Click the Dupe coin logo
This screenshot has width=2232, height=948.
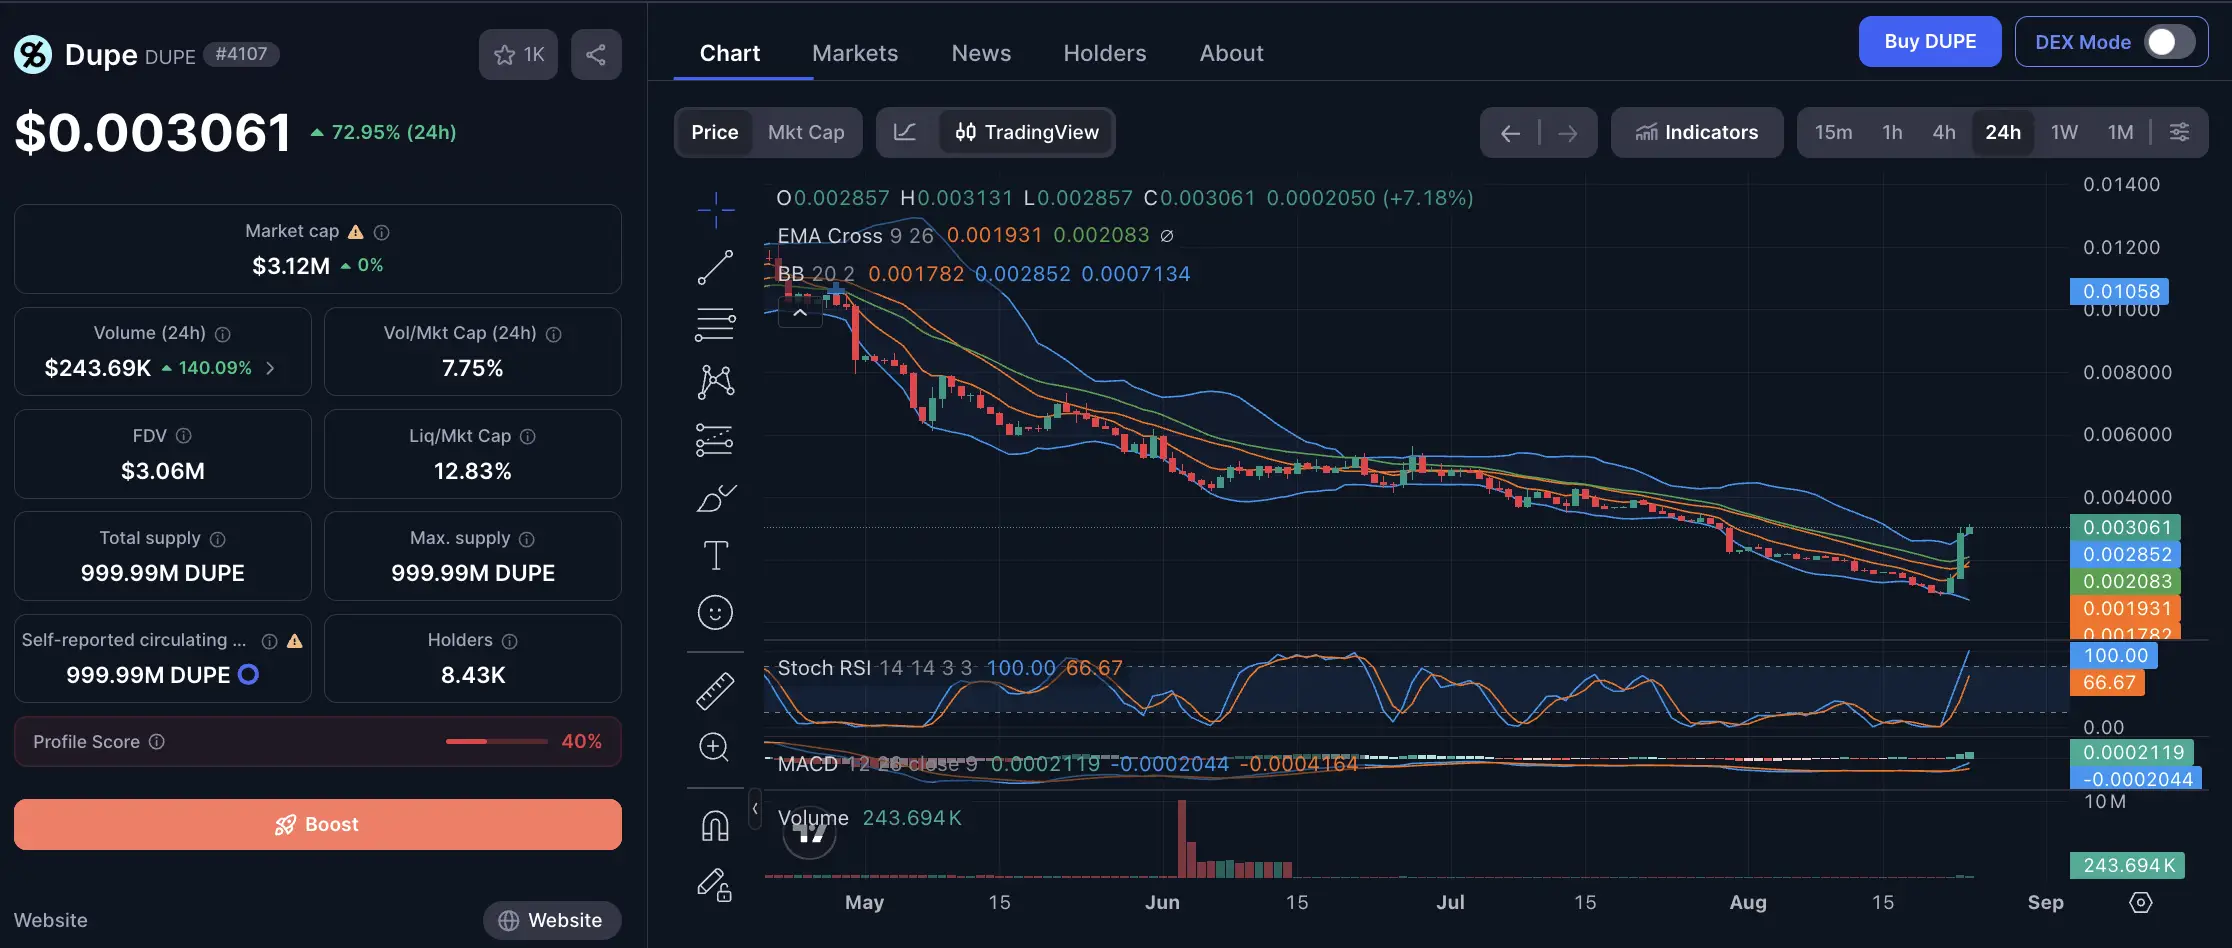pyautogui.click(x=33, y=54)
